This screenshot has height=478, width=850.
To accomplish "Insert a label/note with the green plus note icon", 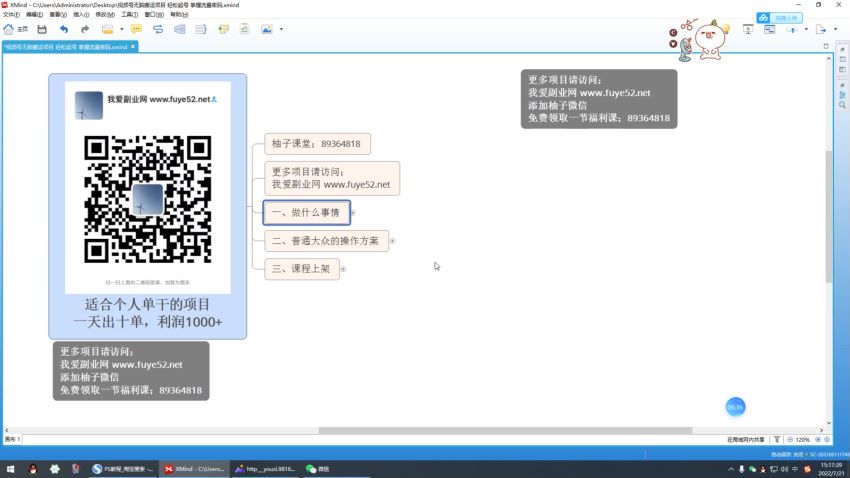I will (x=223, y=29).
